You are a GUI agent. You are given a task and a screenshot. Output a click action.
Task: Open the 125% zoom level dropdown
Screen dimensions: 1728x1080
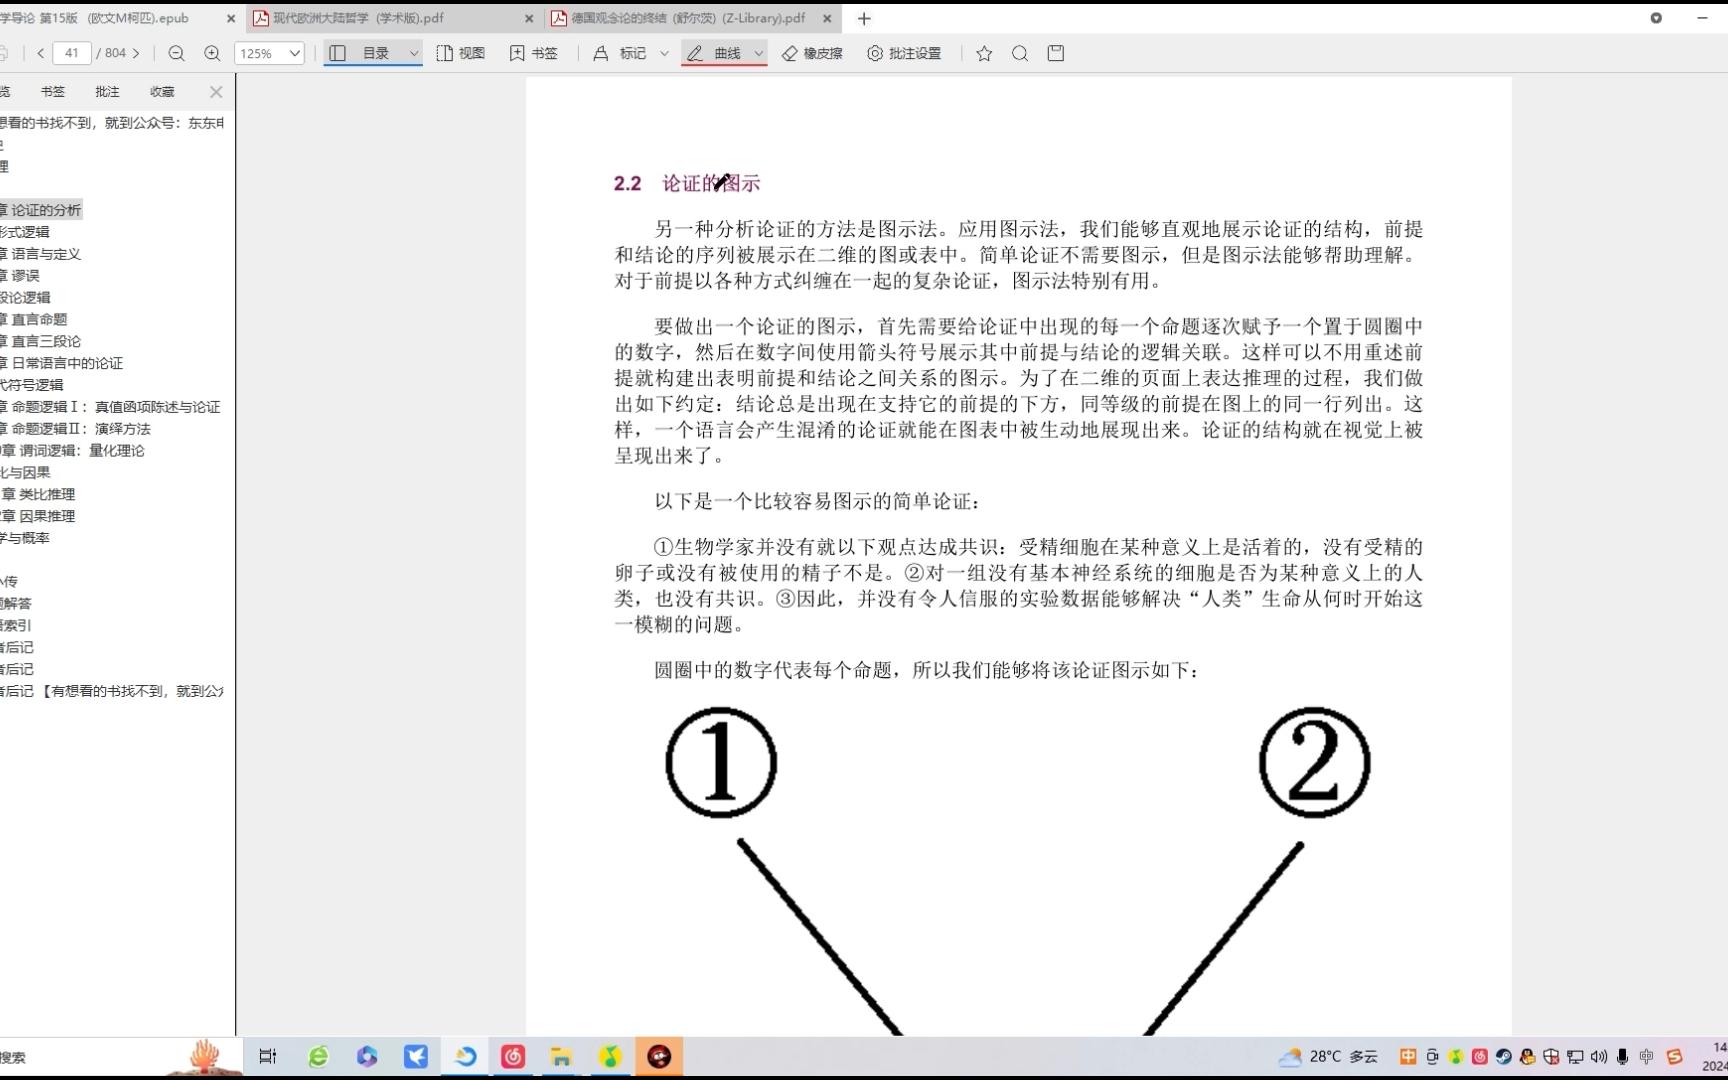269,53
